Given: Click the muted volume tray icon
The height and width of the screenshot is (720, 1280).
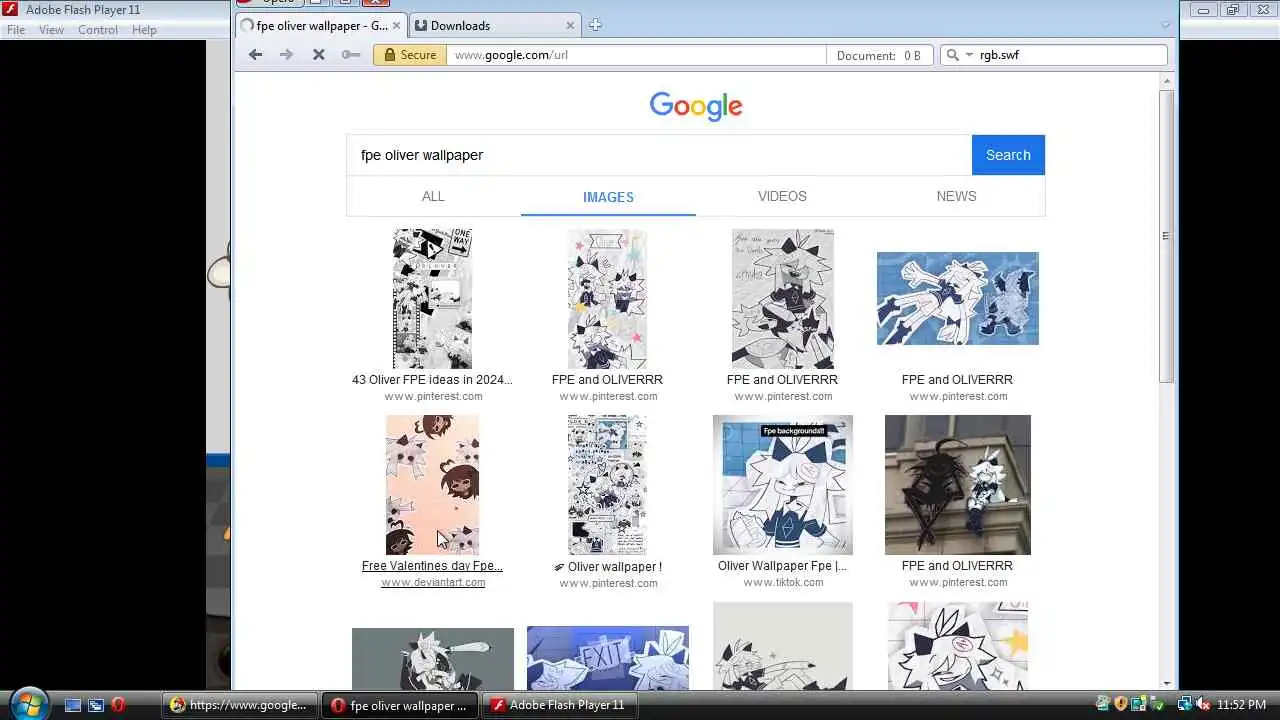Looking at the screenshot, I should [x=1203, y=705].
